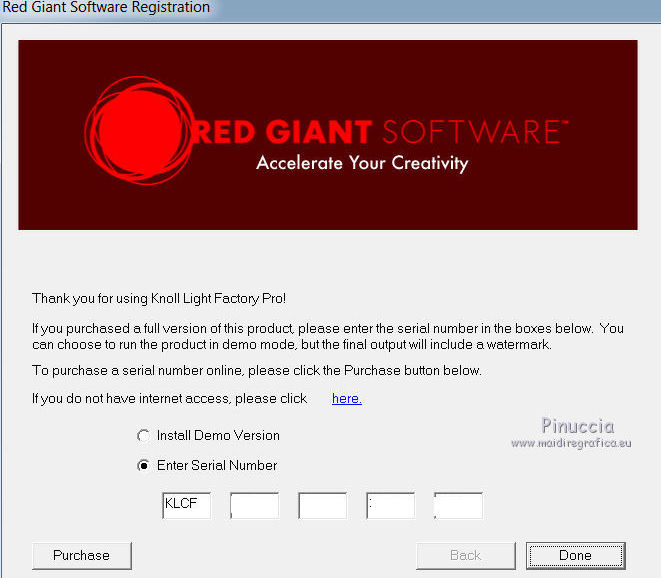
Task: Follow the 'here.' offline registration link
Action: click(x=347, y=398)
